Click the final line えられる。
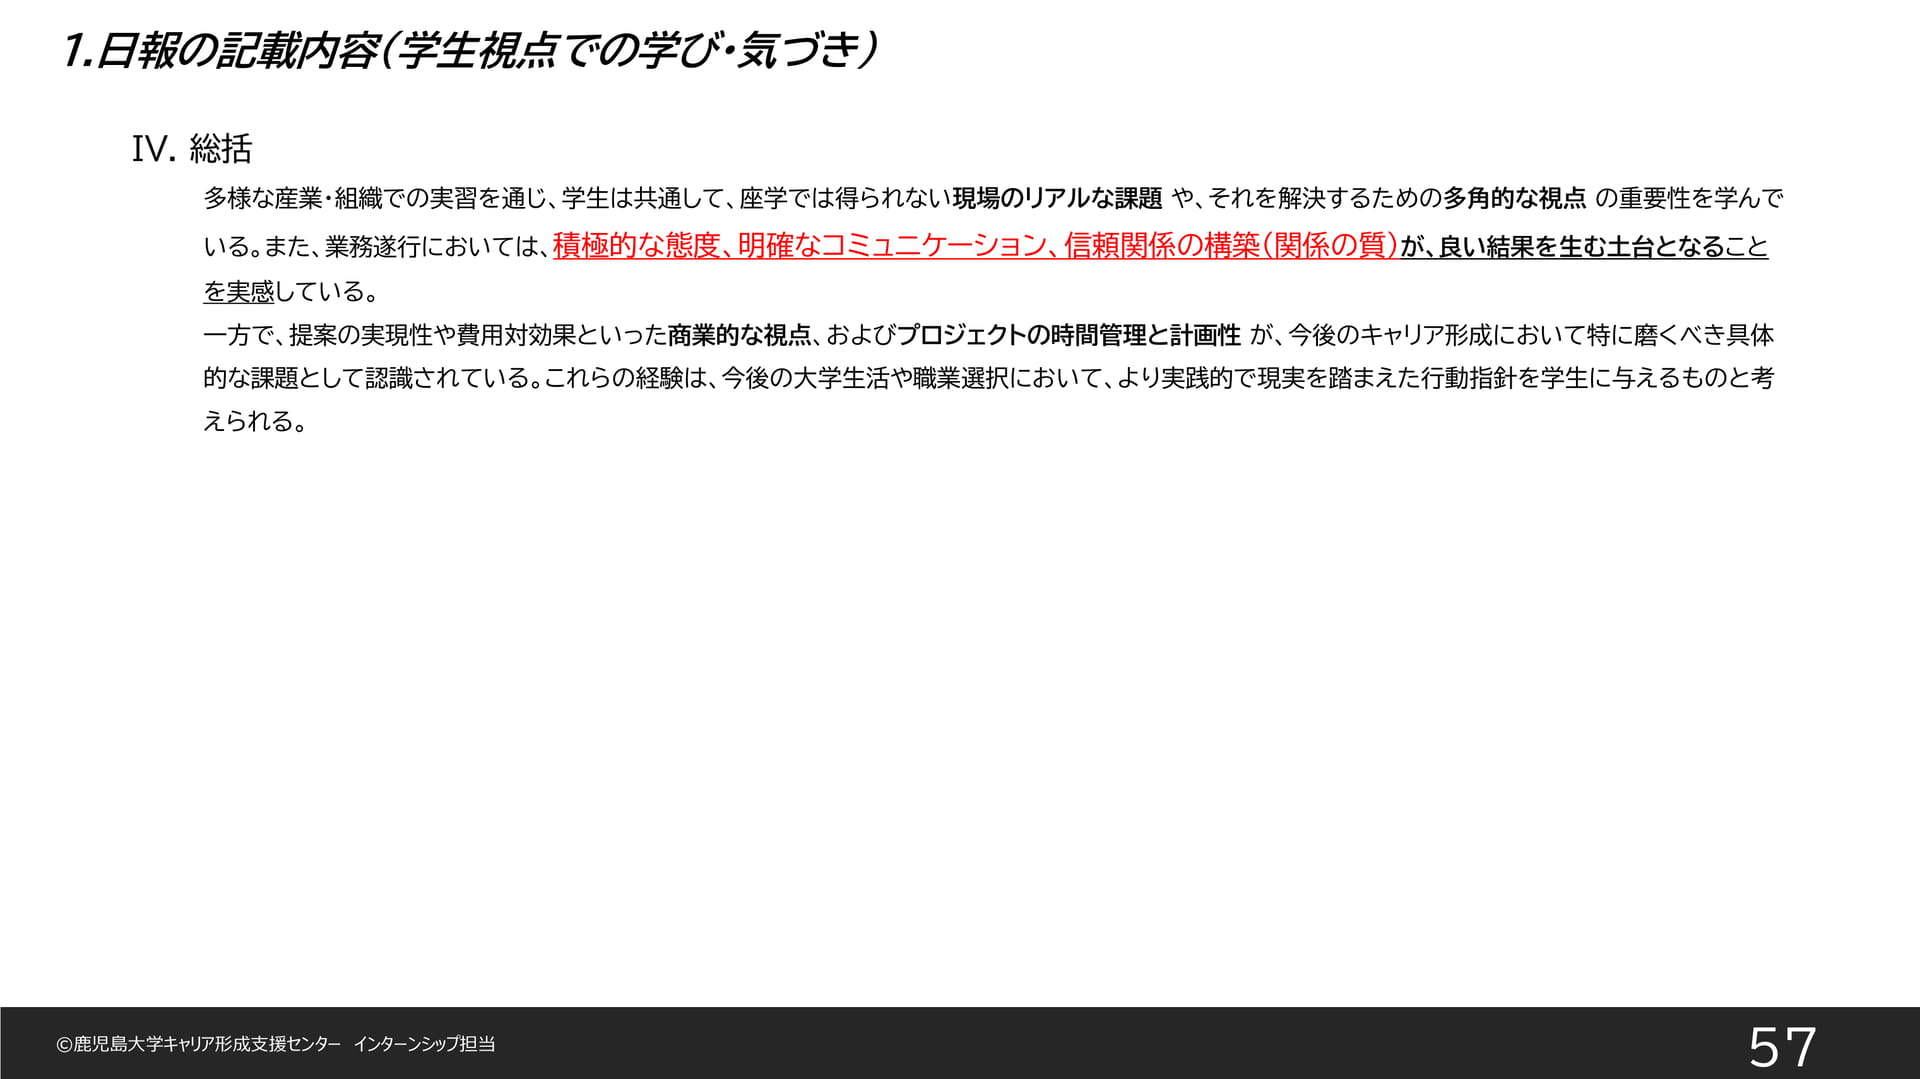The image size is (1920, 1079). click(x=255, y=421)
